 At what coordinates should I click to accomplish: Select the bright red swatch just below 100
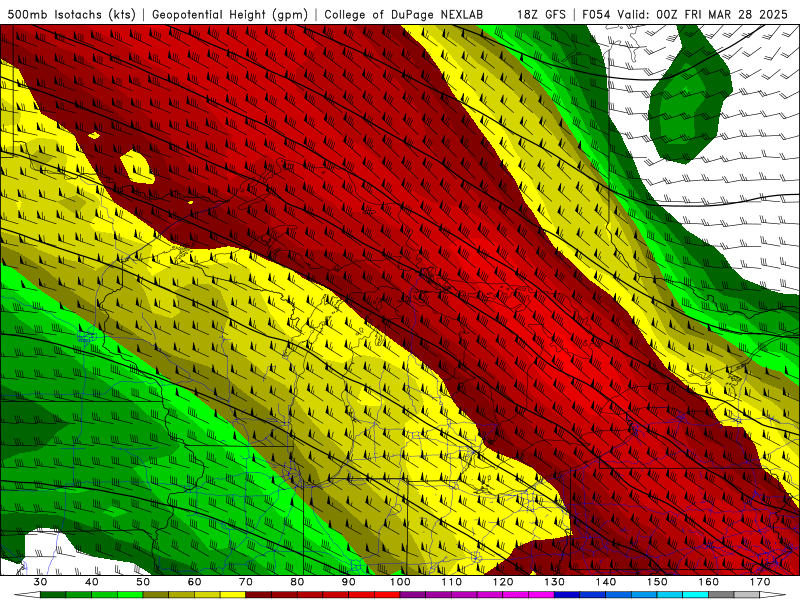(x=387, y=595)
